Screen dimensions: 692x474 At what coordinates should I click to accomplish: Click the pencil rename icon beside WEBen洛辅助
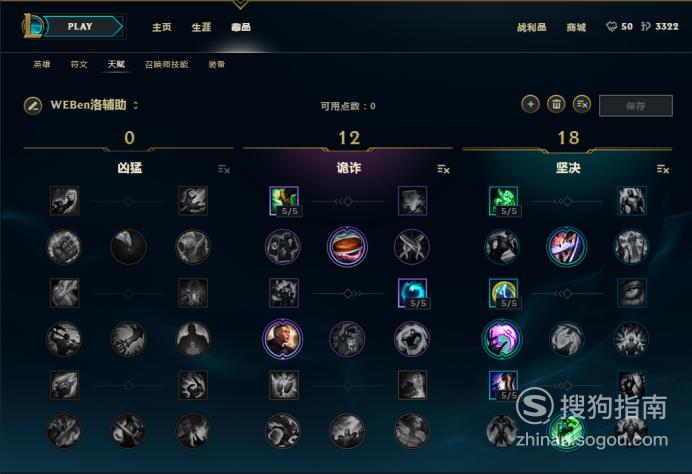tap(33, 106)
